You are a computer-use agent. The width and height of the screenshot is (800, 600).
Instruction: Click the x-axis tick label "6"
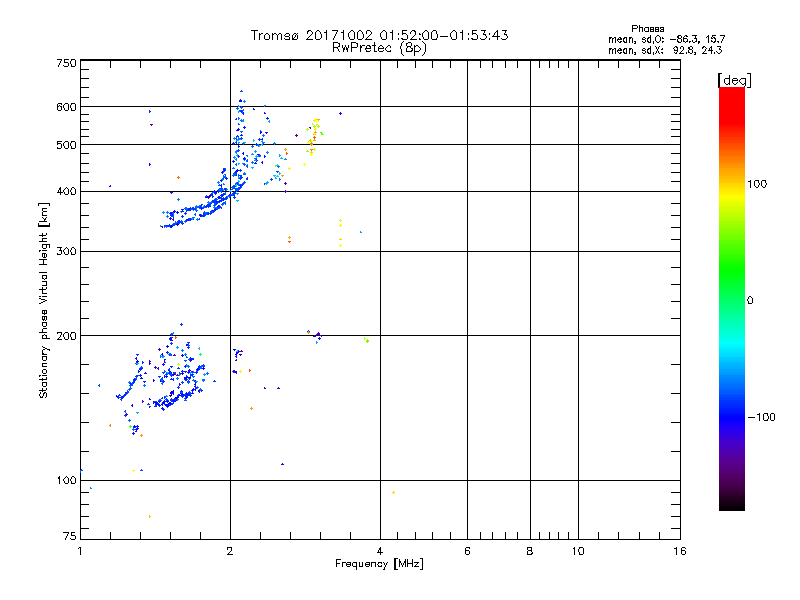(x=467, y=551)
